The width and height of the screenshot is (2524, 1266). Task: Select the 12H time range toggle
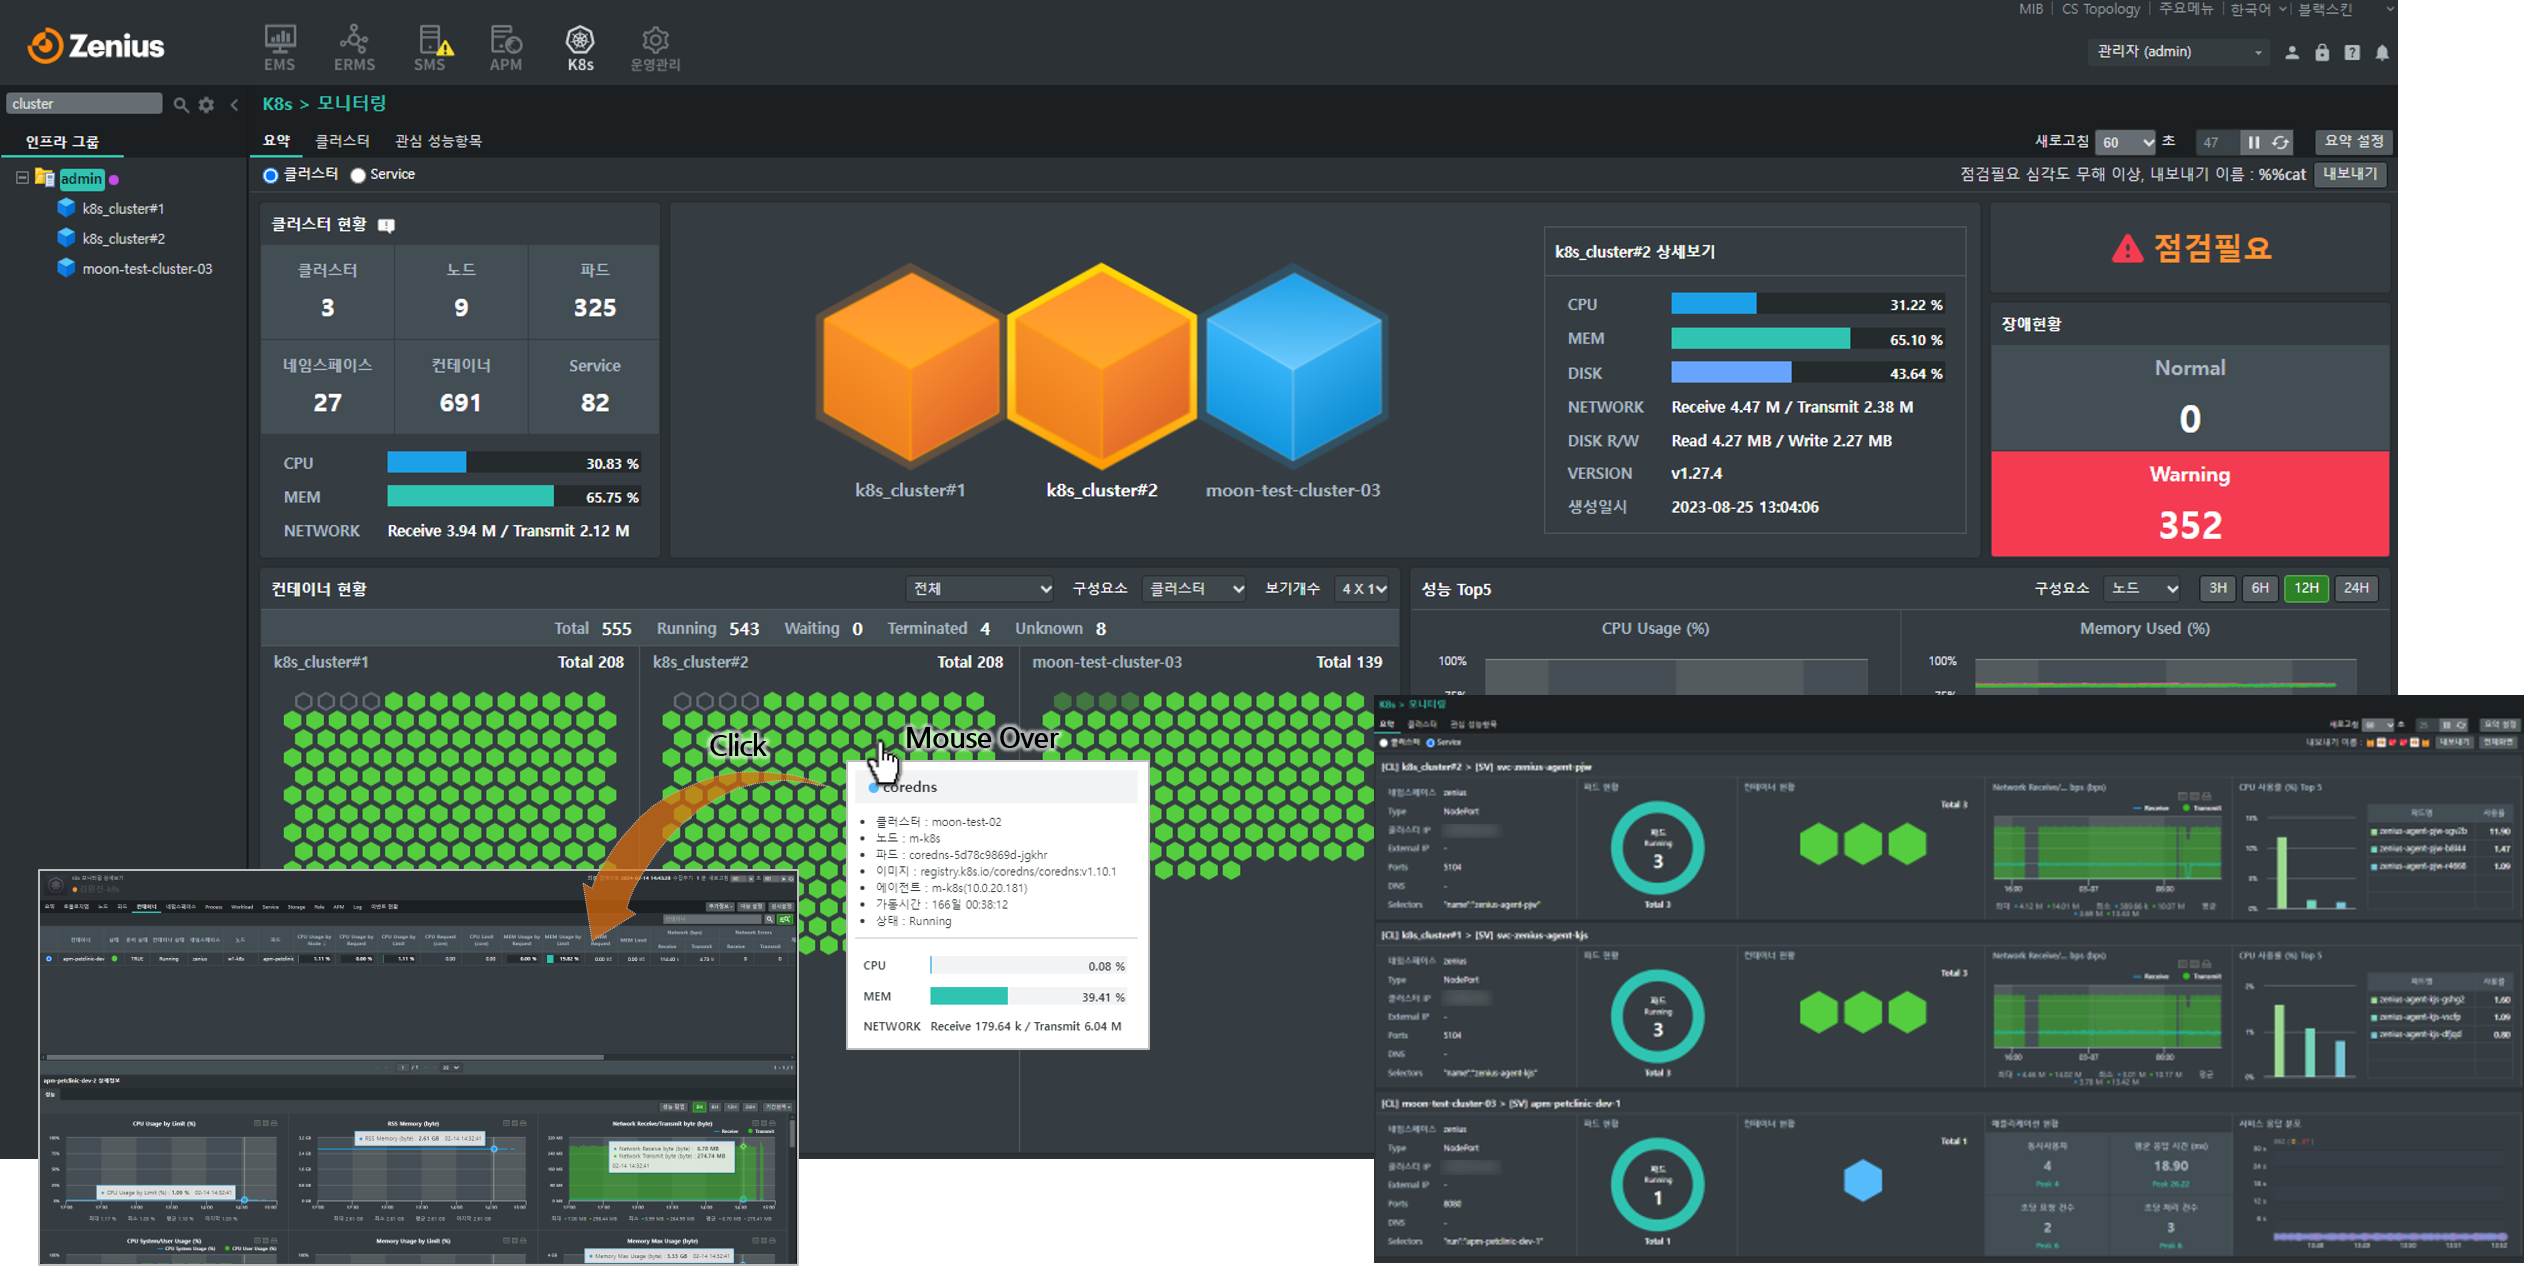(2305, 588)
